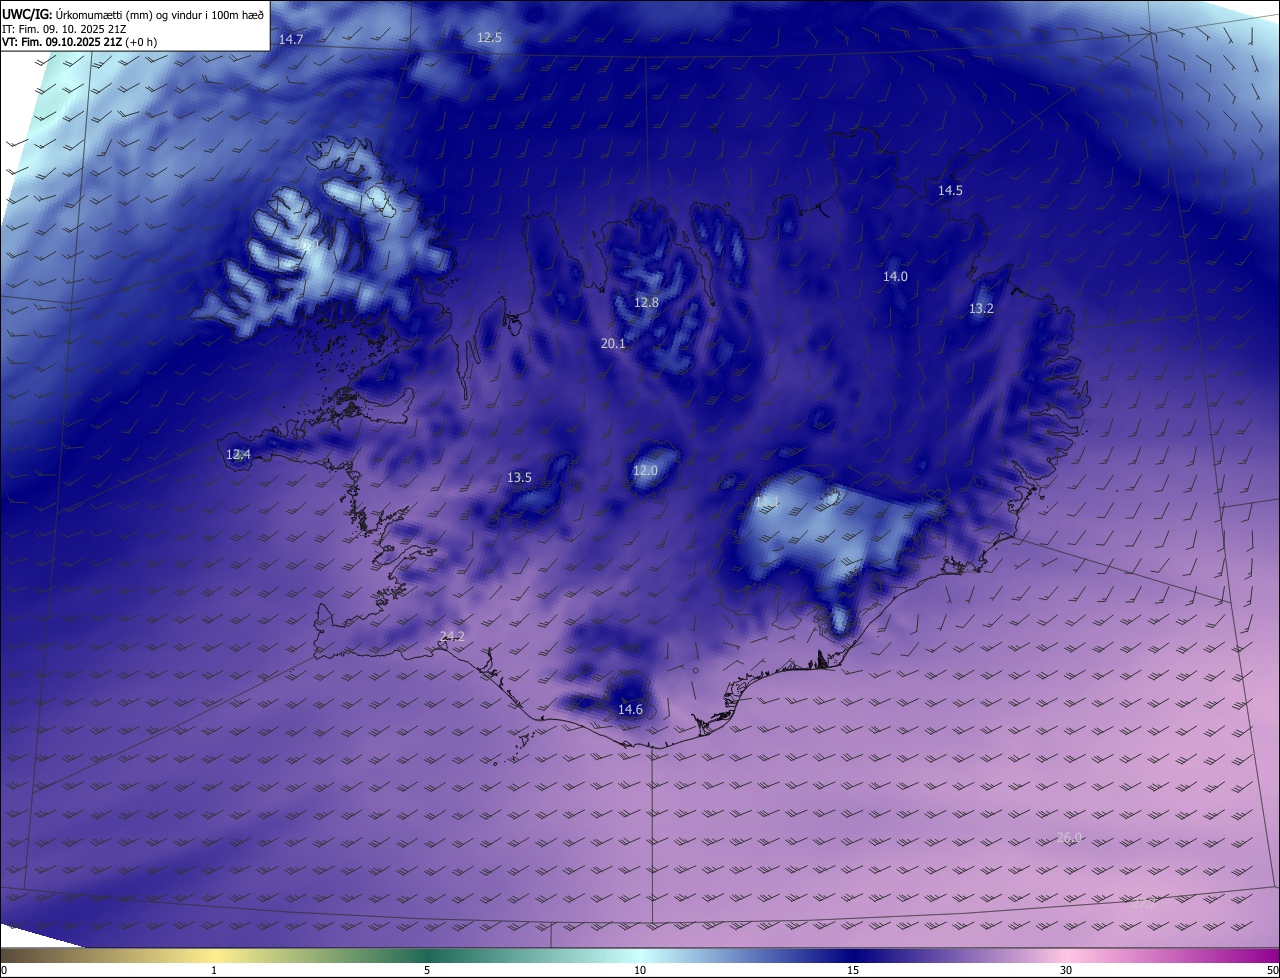Click the 10.0 label over the Westfjords

[x=307, y=244]
